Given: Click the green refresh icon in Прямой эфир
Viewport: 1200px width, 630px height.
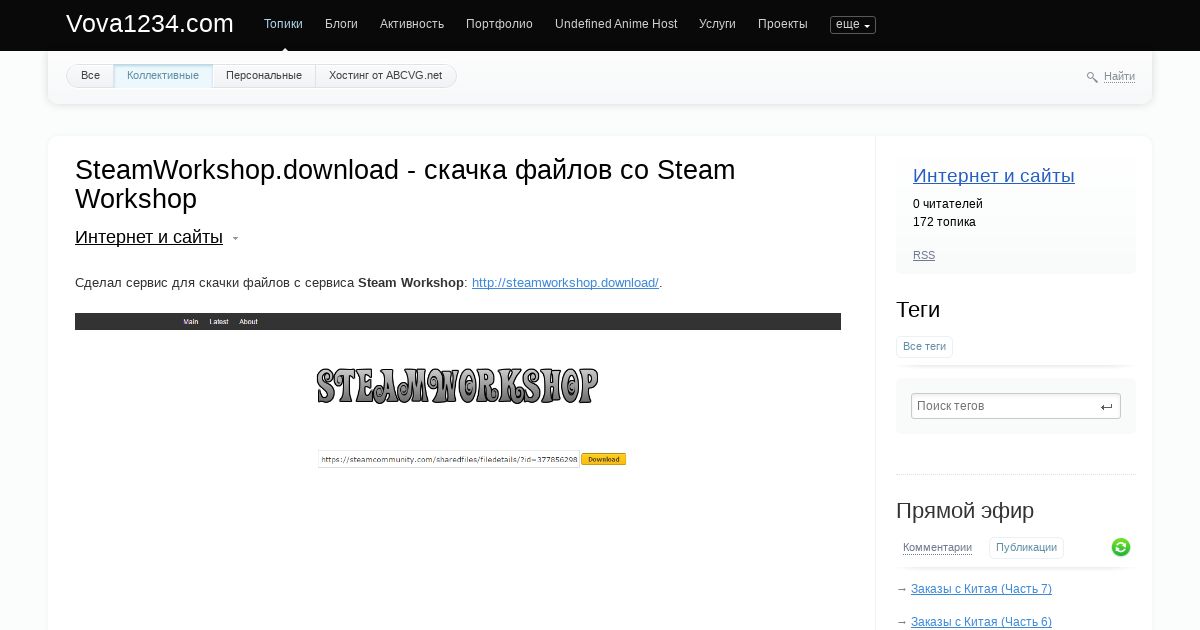Looking at the screenshot, I should 1121,547.
